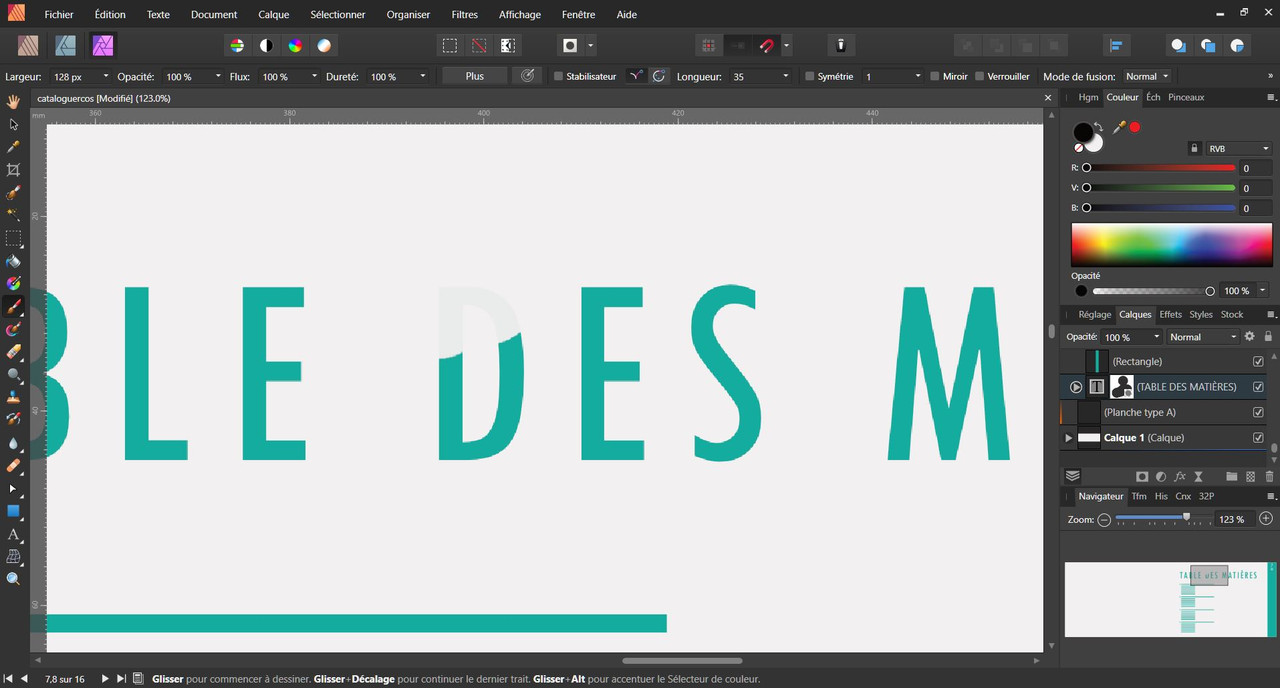Apply auto levels from toolbar
The height and width of the screenshot is (688, 1280).
click(237, 45)
